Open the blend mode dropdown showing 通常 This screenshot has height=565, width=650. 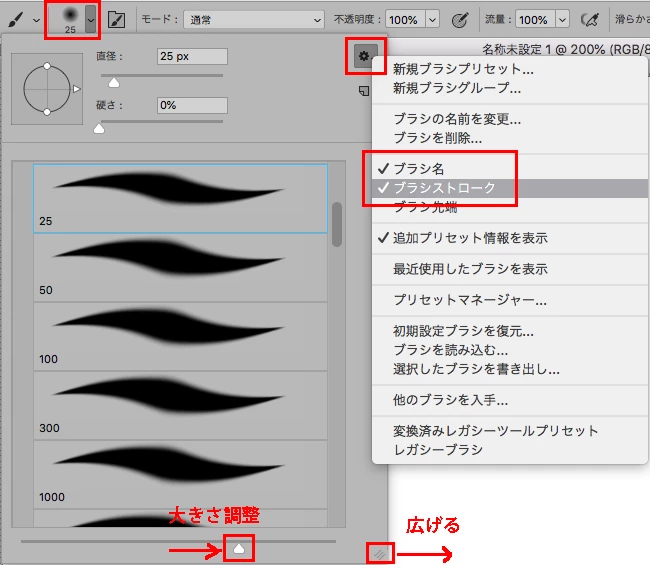coord(254,19)
